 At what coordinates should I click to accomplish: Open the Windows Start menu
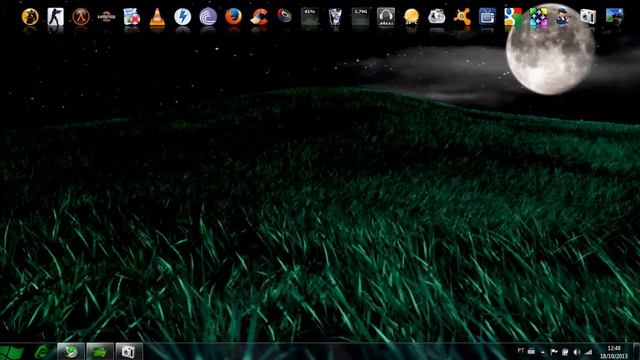[11, 352]
